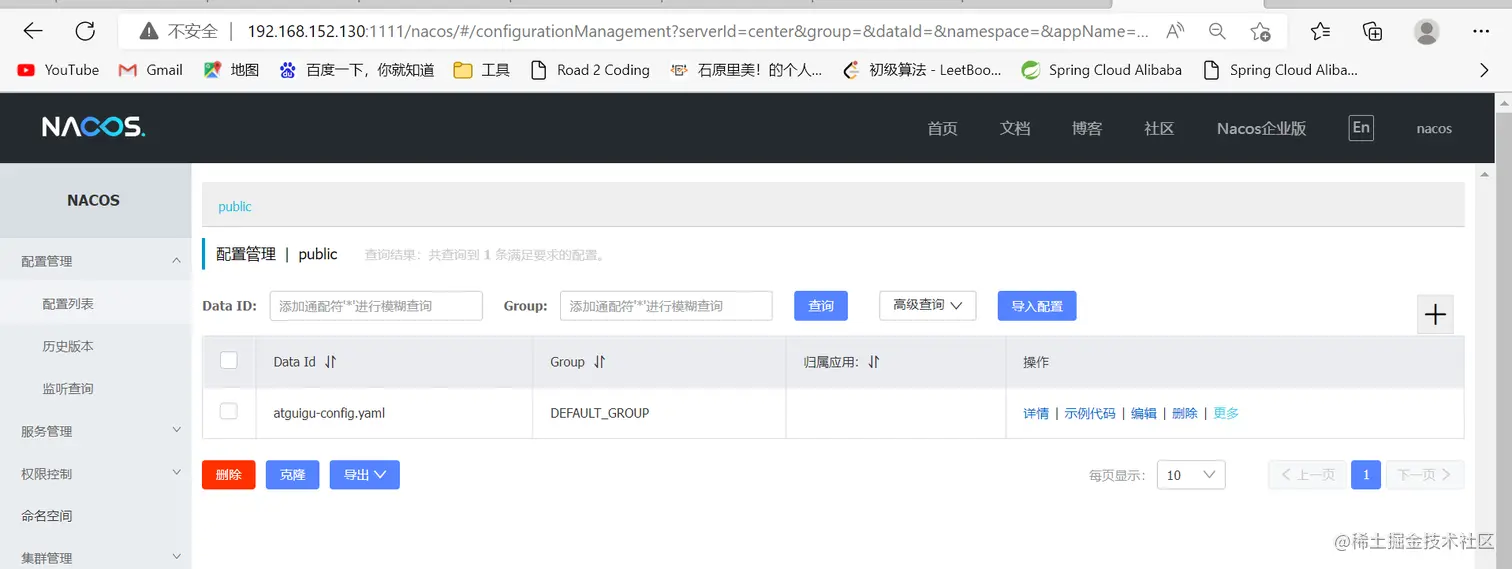This screenshot has width=1512, height=569.
Task: Select the atguigu-config.yaml cell text
Action: (329, 413)
